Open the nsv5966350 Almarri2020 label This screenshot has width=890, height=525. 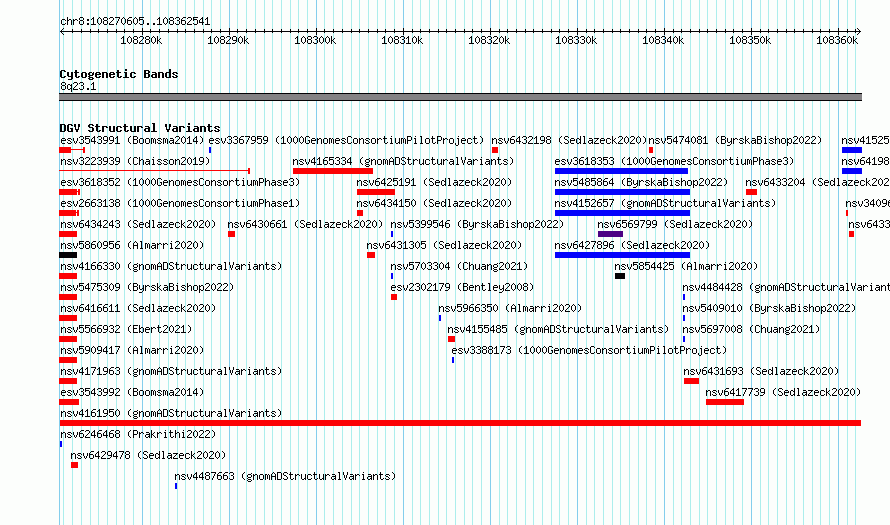pyautogui.click(x=510, y=308)
